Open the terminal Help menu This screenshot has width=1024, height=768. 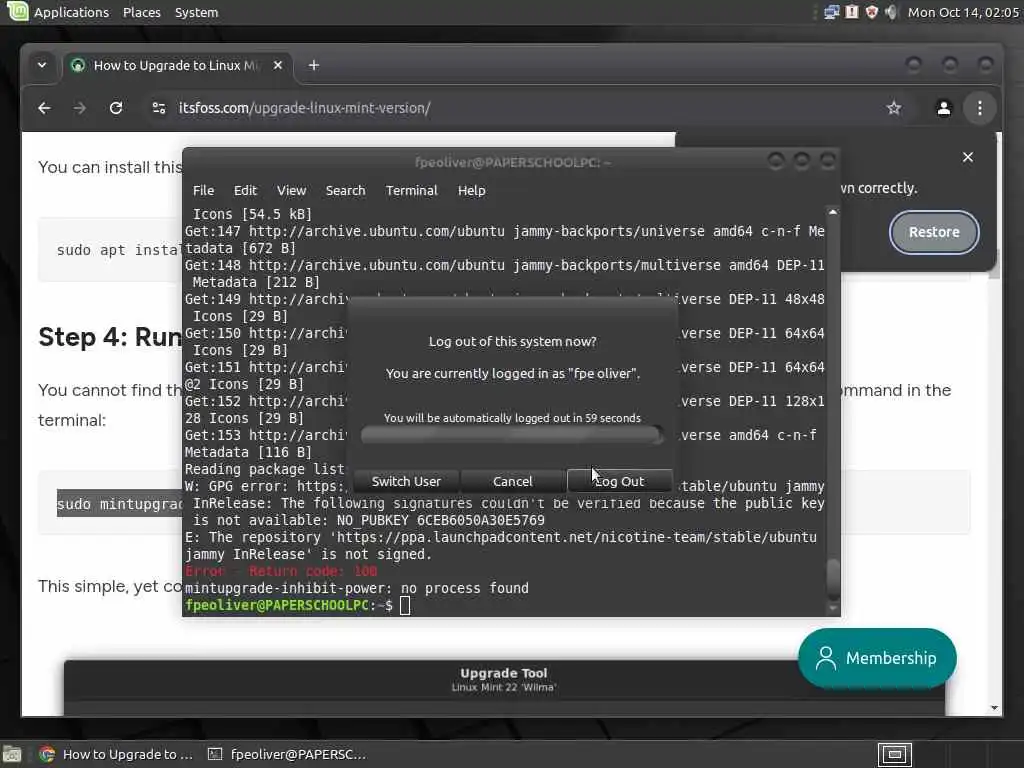click(472, 191)
